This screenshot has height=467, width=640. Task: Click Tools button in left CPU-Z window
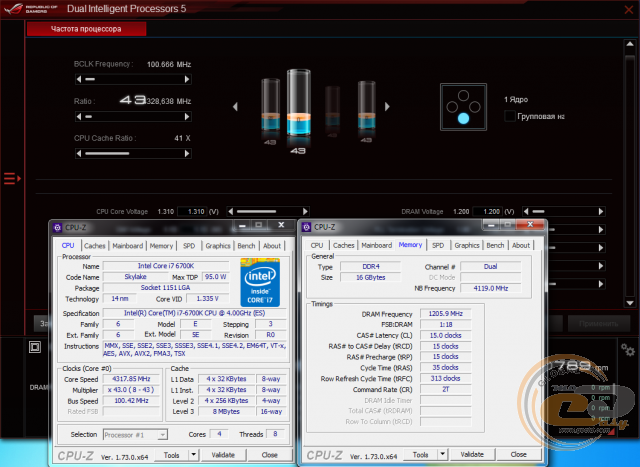(171, 455)
